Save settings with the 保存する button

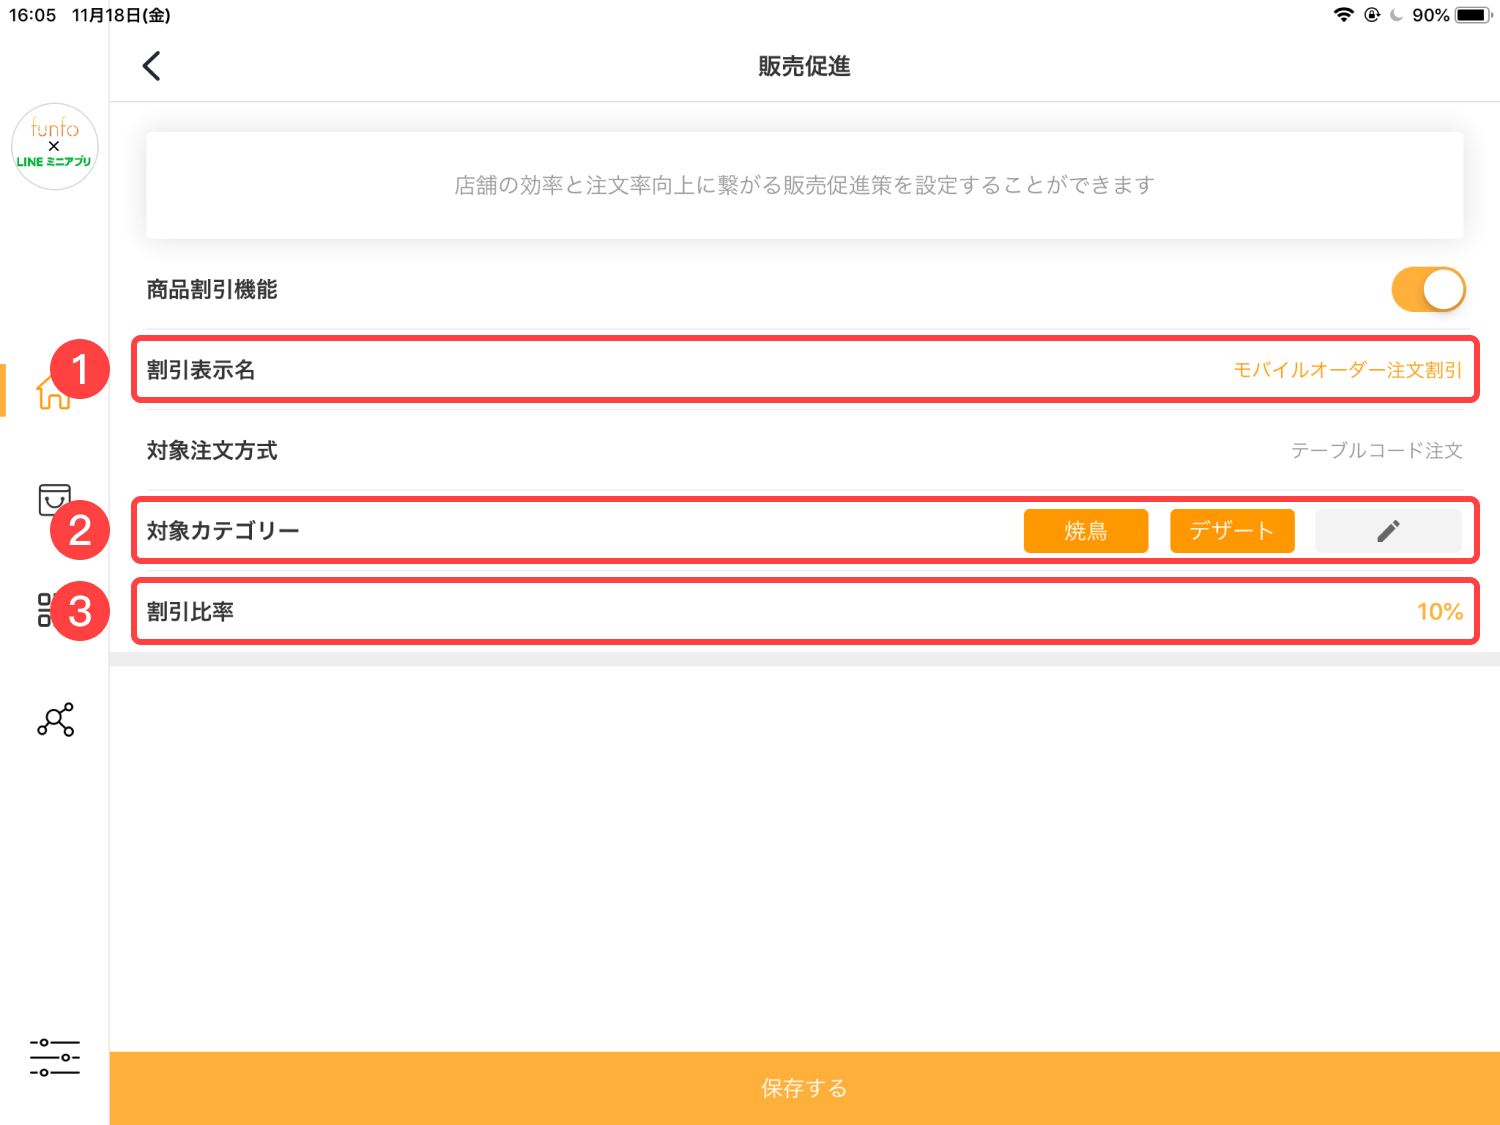[x=805, y=1088]
